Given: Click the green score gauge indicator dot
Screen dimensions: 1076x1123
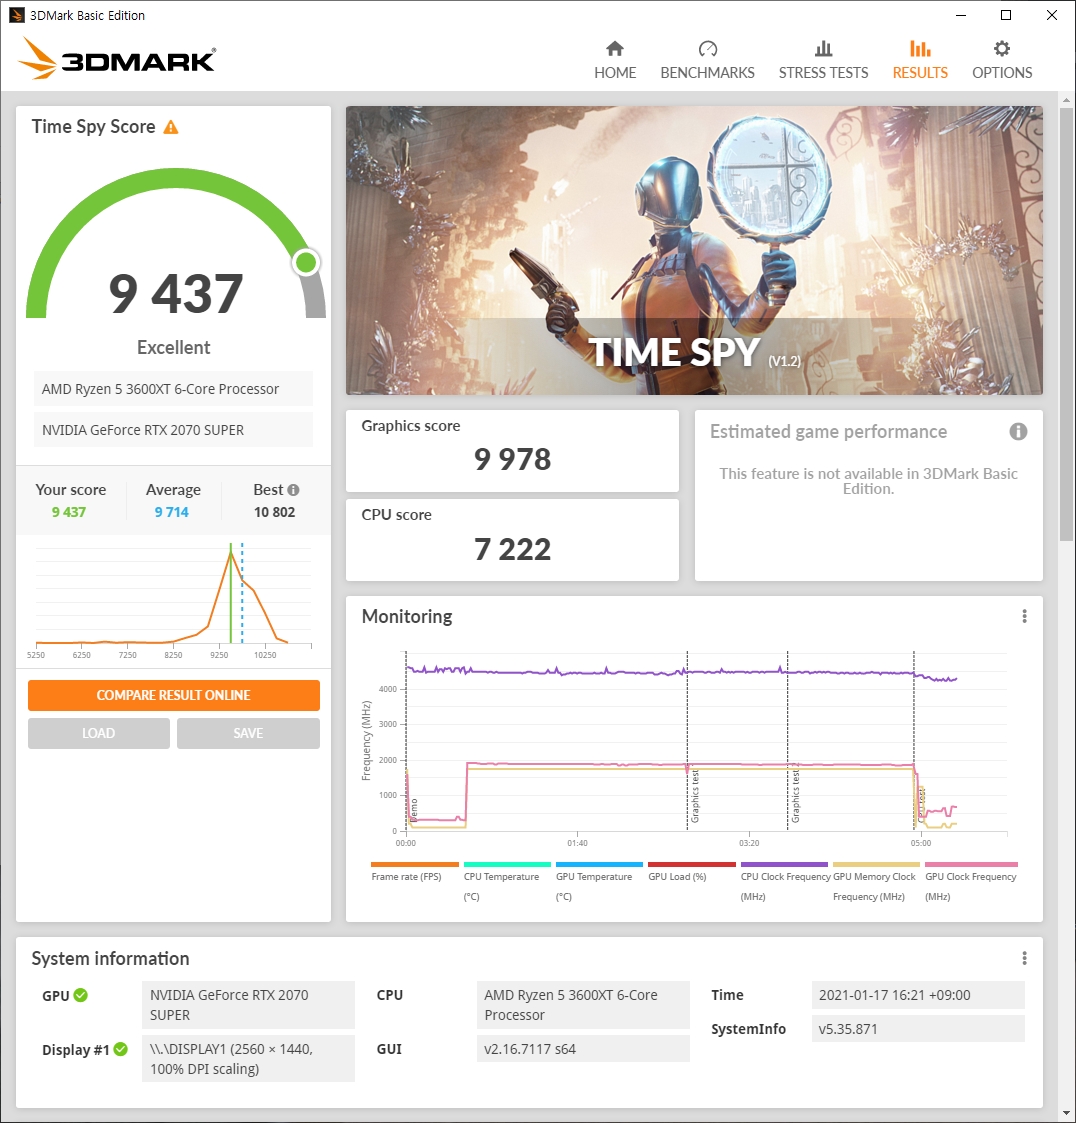Looking at the screenshot, I should (306, 262).
